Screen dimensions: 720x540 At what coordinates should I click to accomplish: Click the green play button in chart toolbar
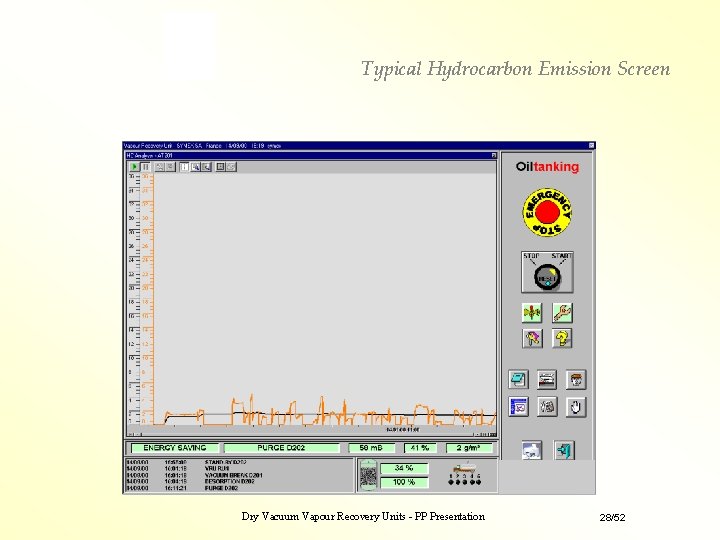pos(135,167)
